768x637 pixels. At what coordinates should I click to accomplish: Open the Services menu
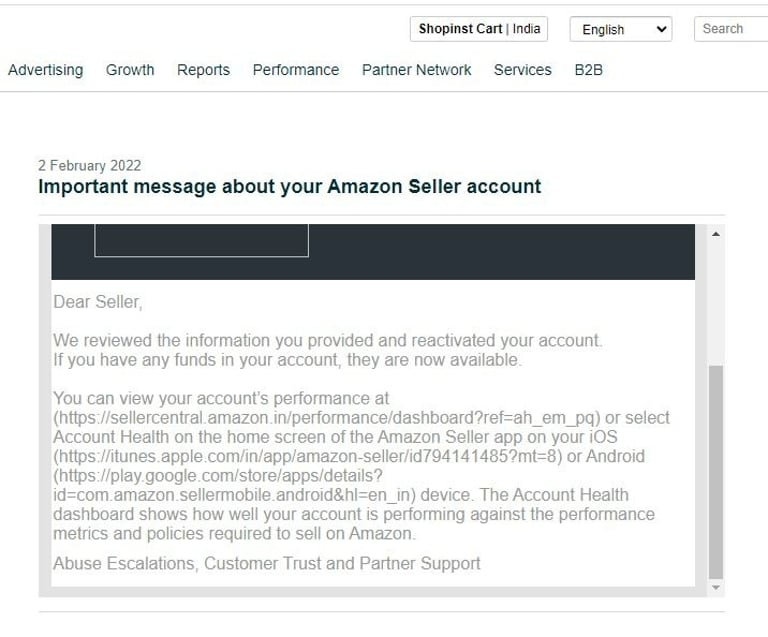click(x=523, y=70)
